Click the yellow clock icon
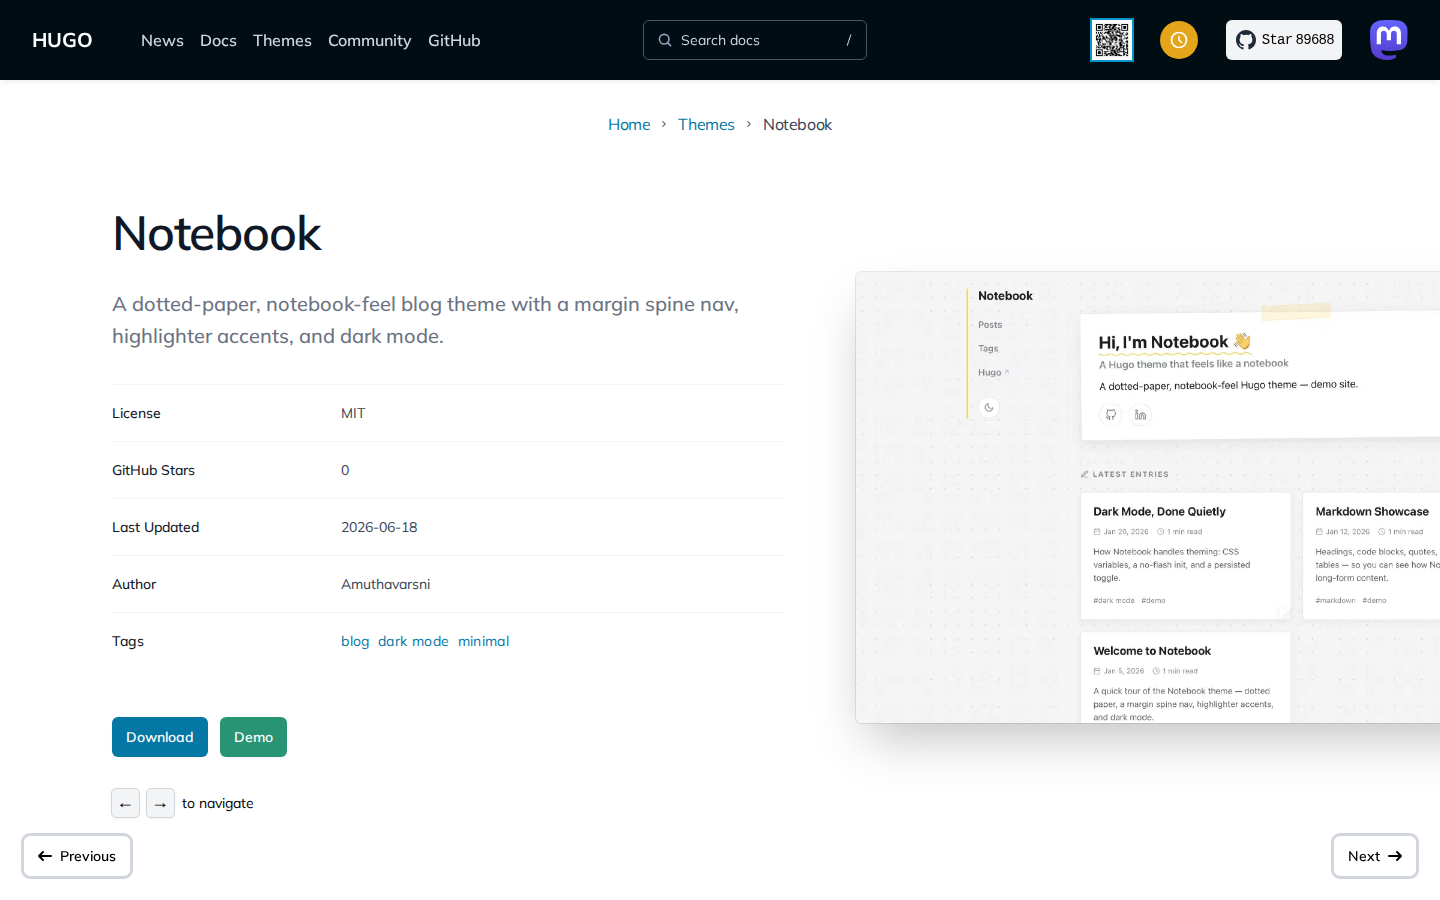The image size is (1440, 900). (1179, 40)
